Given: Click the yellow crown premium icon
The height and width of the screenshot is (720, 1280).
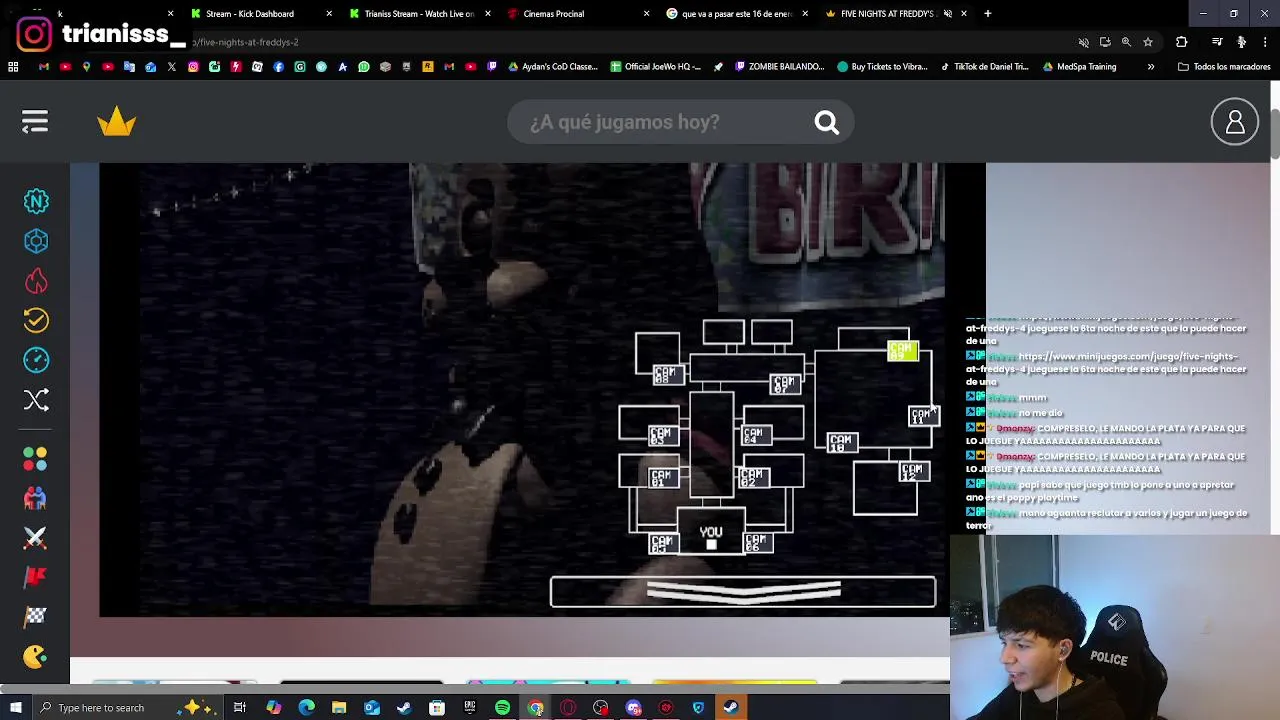Looking at the screenshot, I should (x=117, y=122).
